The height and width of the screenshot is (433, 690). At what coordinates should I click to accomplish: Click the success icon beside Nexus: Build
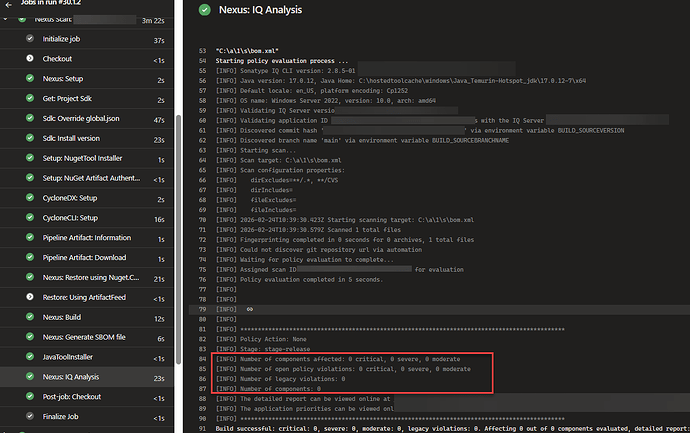click(x=30, y=318)
